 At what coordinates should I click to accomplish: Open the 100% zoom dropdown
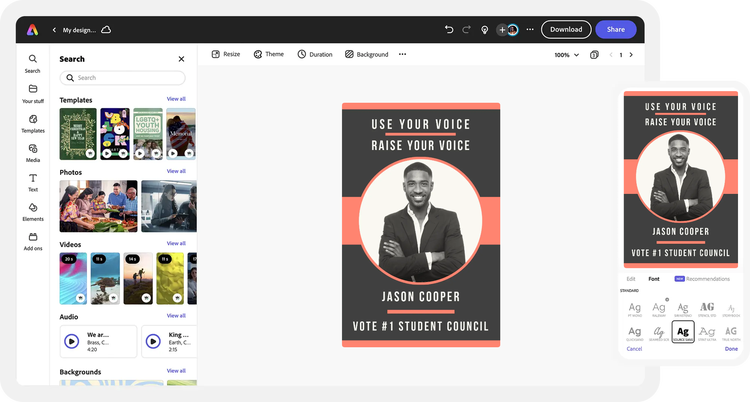coord(566,55)
